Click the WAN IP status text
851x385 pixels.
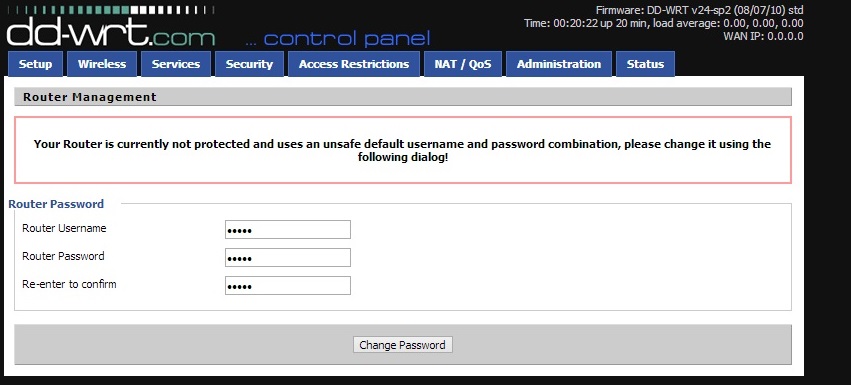click(763, 36)
